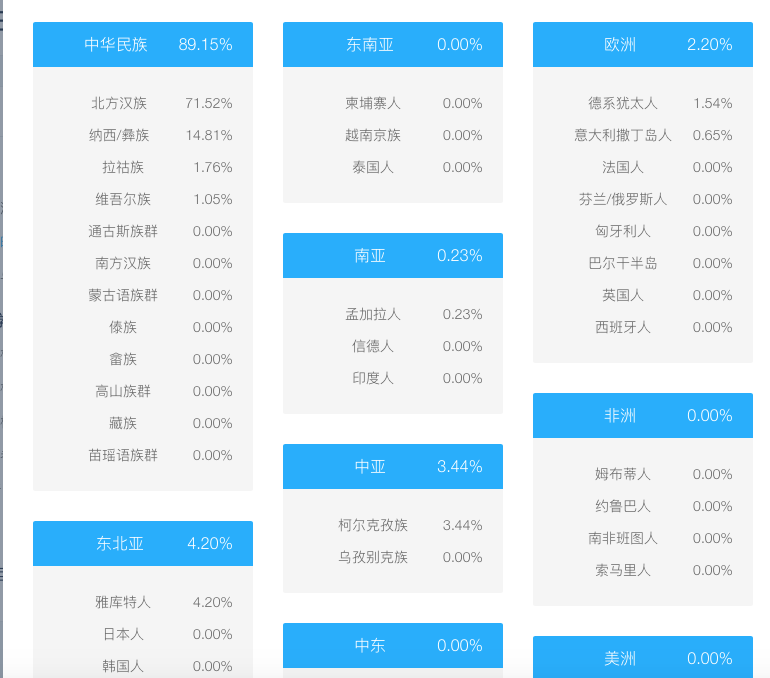Image resolution: width=770 pixels, height=678 pixels.
Task: Click the 中华民族 card header
Action: click(x=142, y=44)
